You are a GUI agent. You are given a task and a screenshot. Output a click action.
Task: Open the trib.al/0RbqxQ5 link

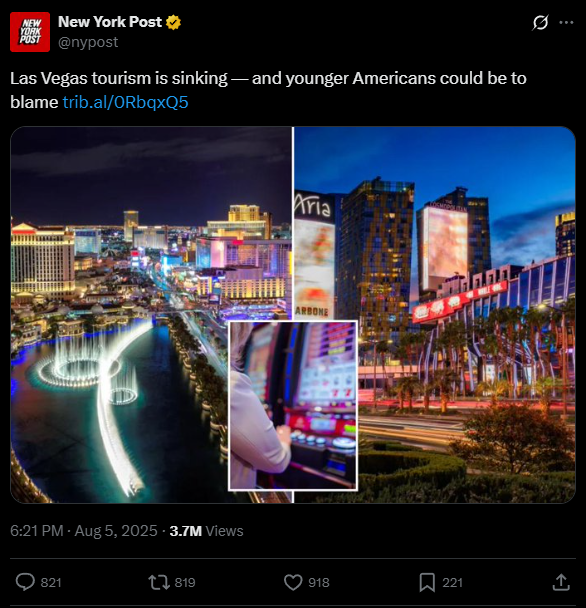[125, 102]
